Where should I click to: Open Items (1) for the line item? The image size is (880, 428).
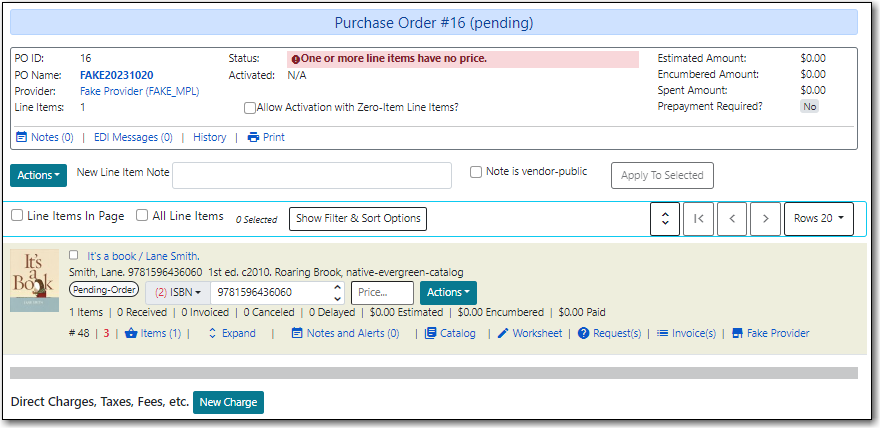(x=153, y=333)
